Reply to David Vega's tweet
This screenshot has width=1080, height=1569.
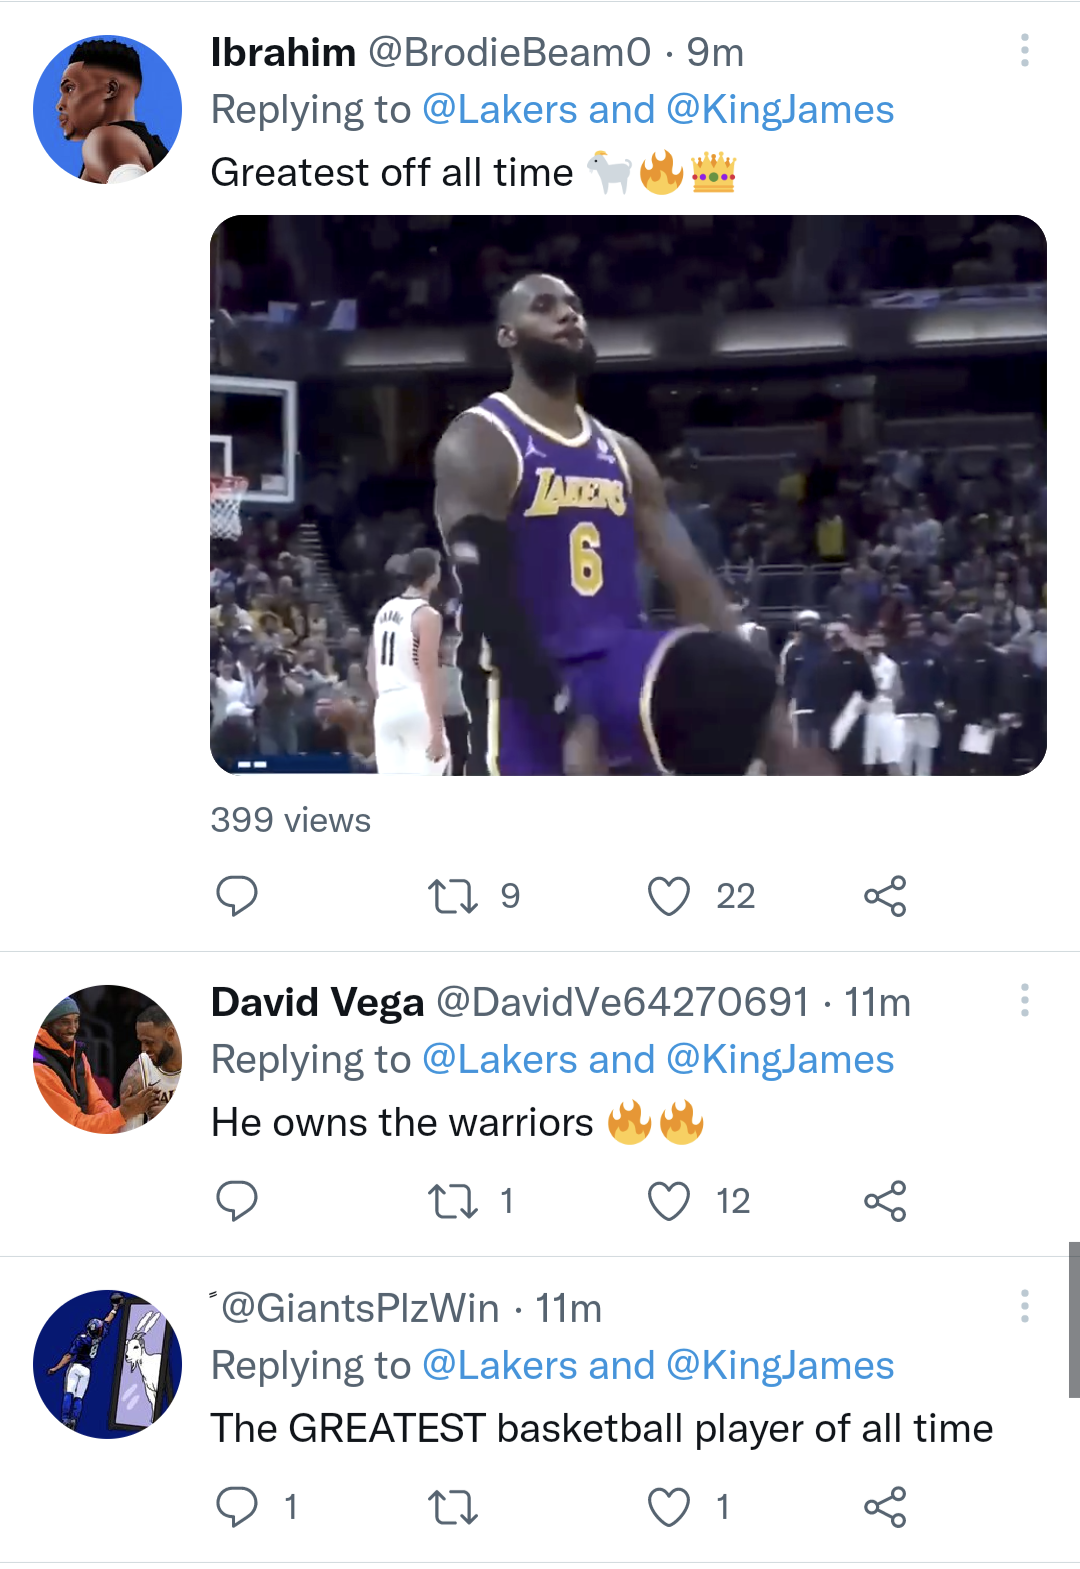pos(238,1202)
